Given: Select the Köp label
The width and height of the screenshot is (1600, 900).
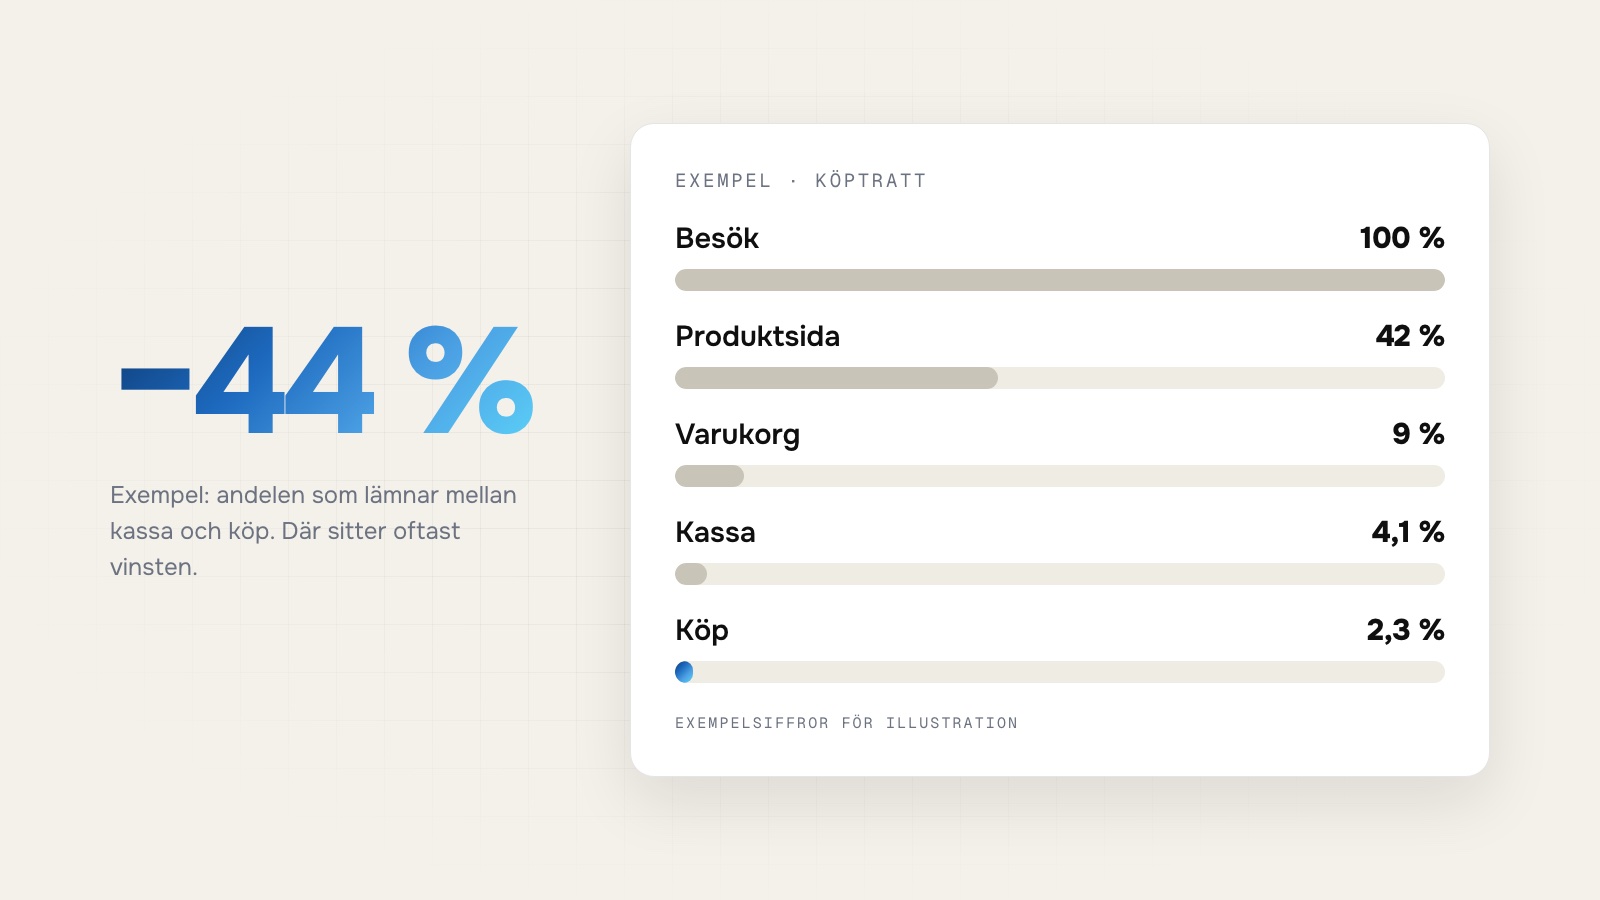Looking at the screenshot, I should tap(702, 631).
